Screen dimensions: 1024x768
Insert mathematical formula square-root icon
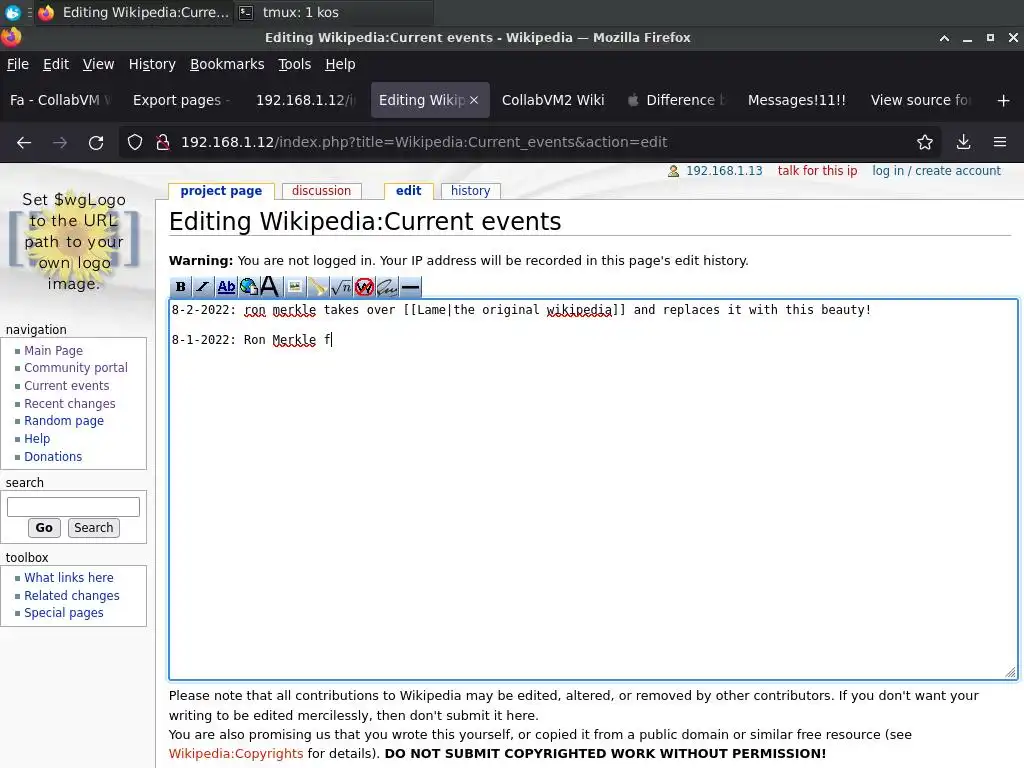coord(341,287)
